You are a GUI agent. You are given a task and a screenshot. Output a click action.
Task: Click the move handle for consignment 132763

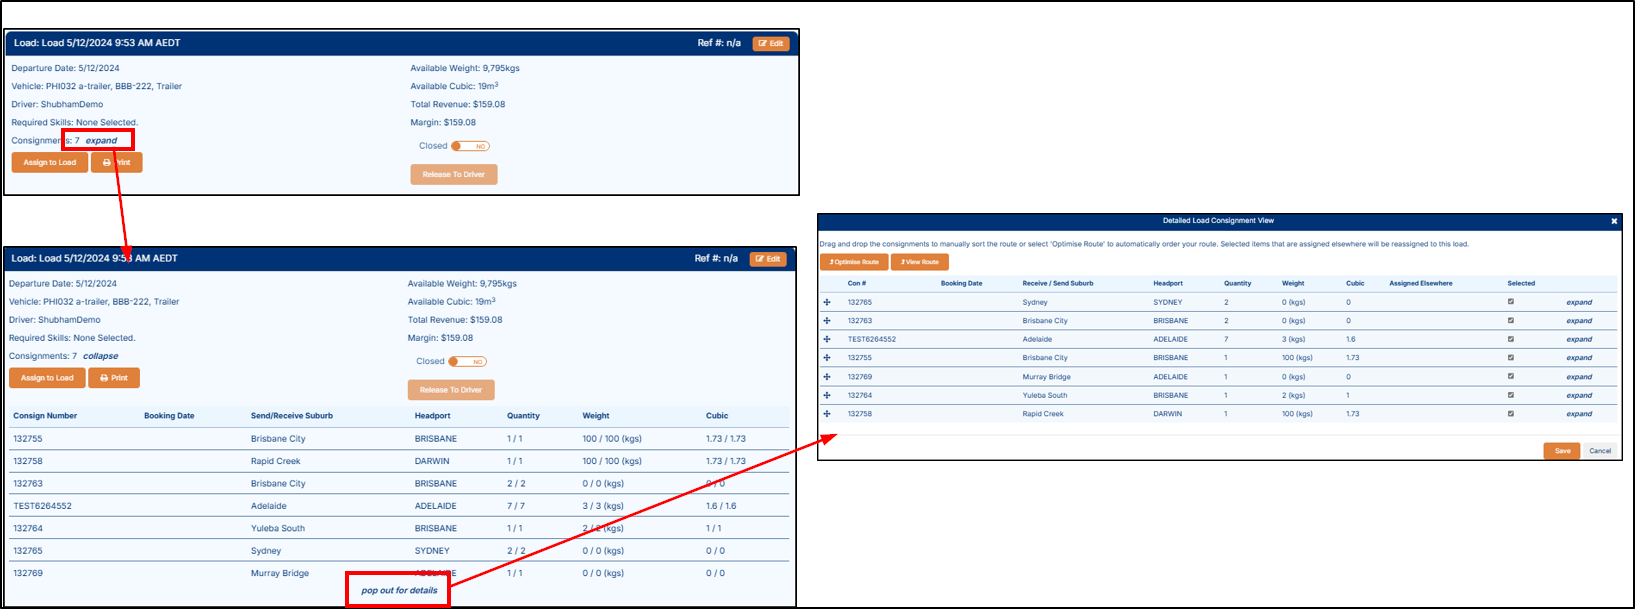point(827,321)
